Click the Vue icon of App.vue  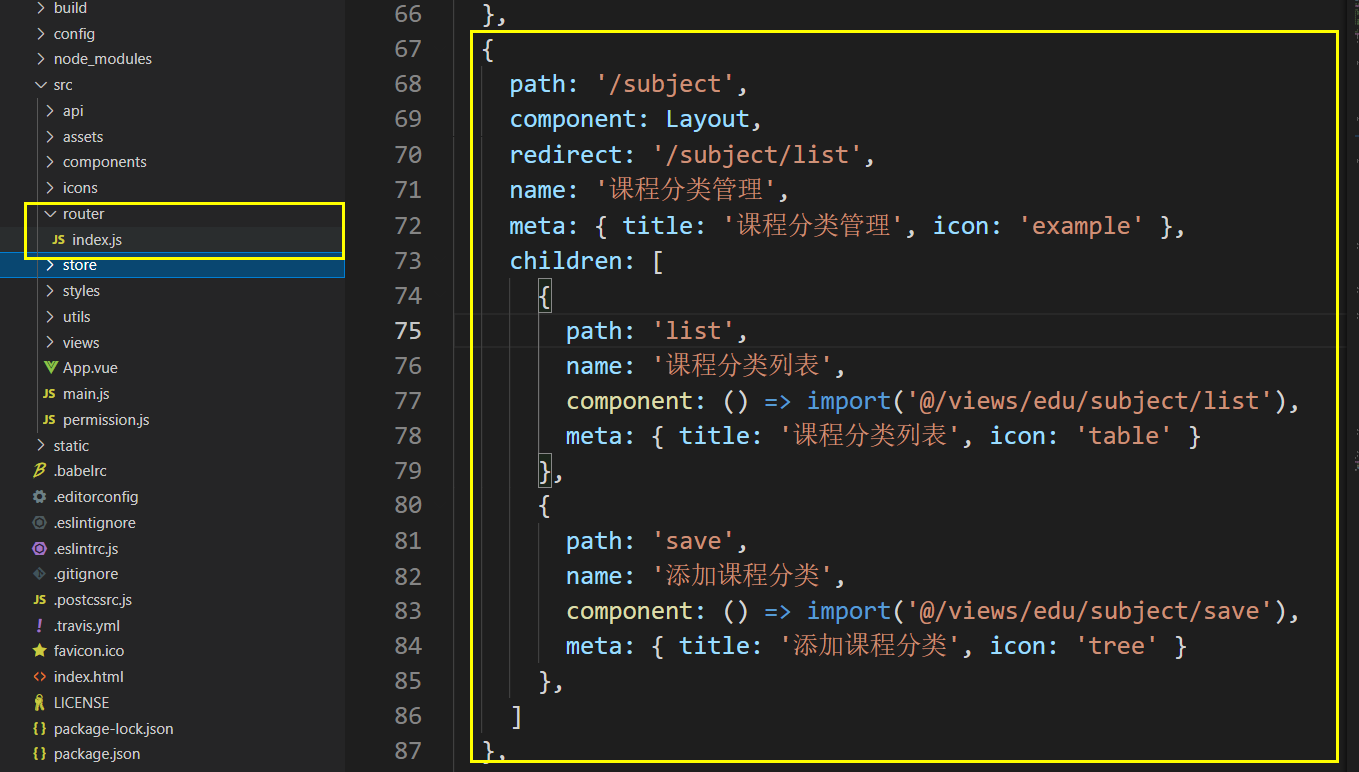pyautogui.click(x=51, y=368)
